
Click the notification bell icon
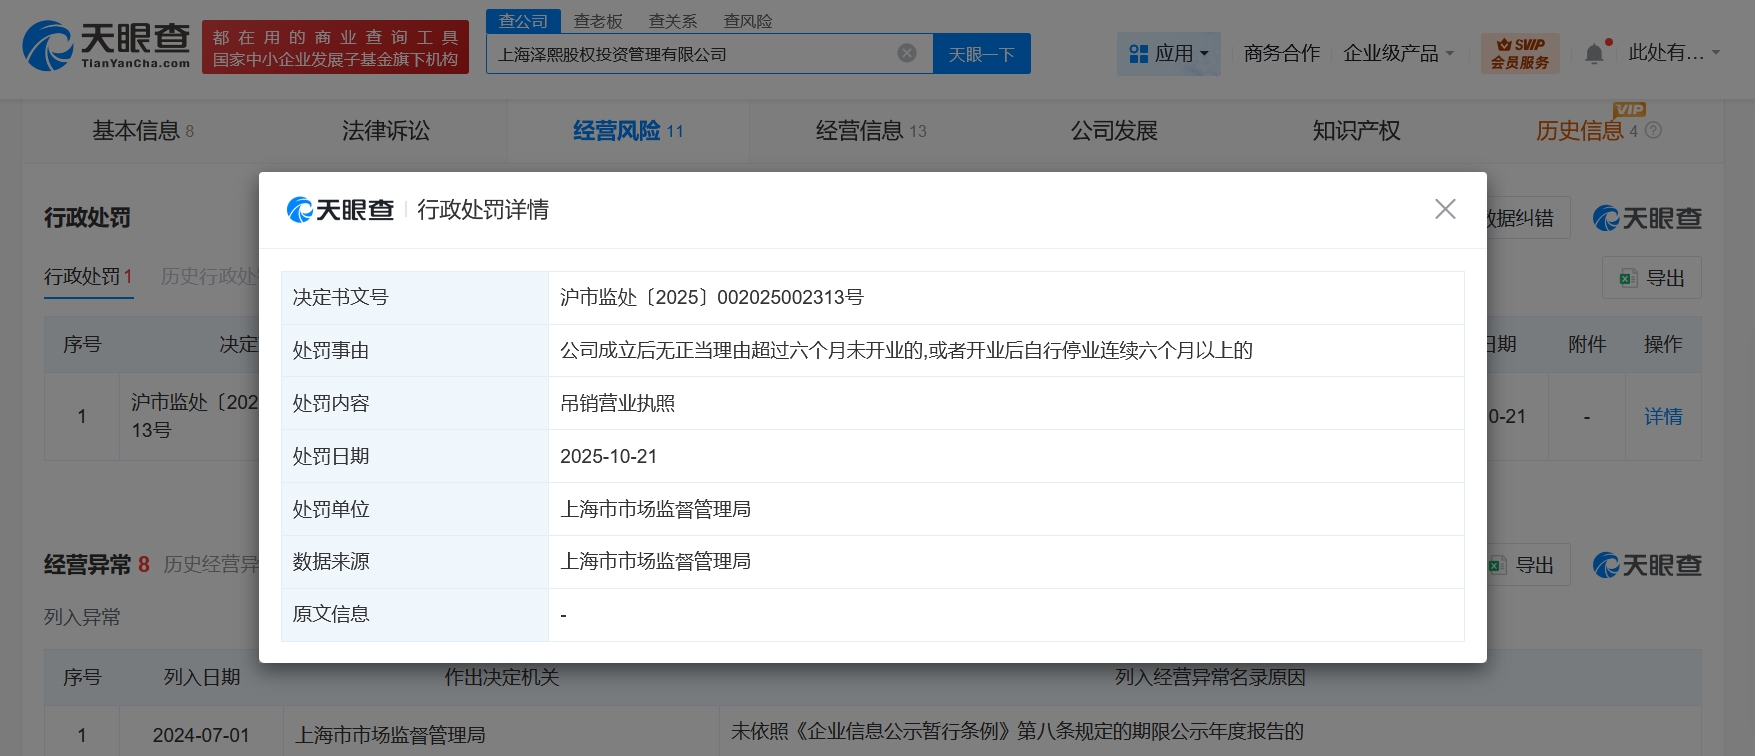click(x=1594, y=54)
